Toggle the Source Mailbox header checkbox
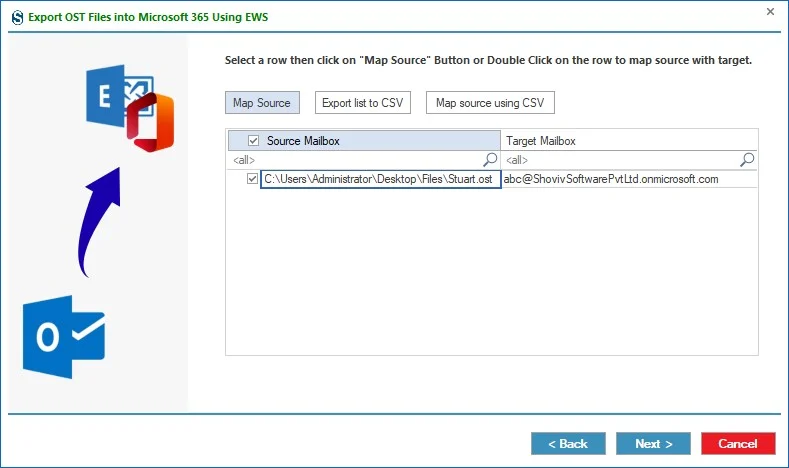789x468 pixels. [x=254, y=140]
